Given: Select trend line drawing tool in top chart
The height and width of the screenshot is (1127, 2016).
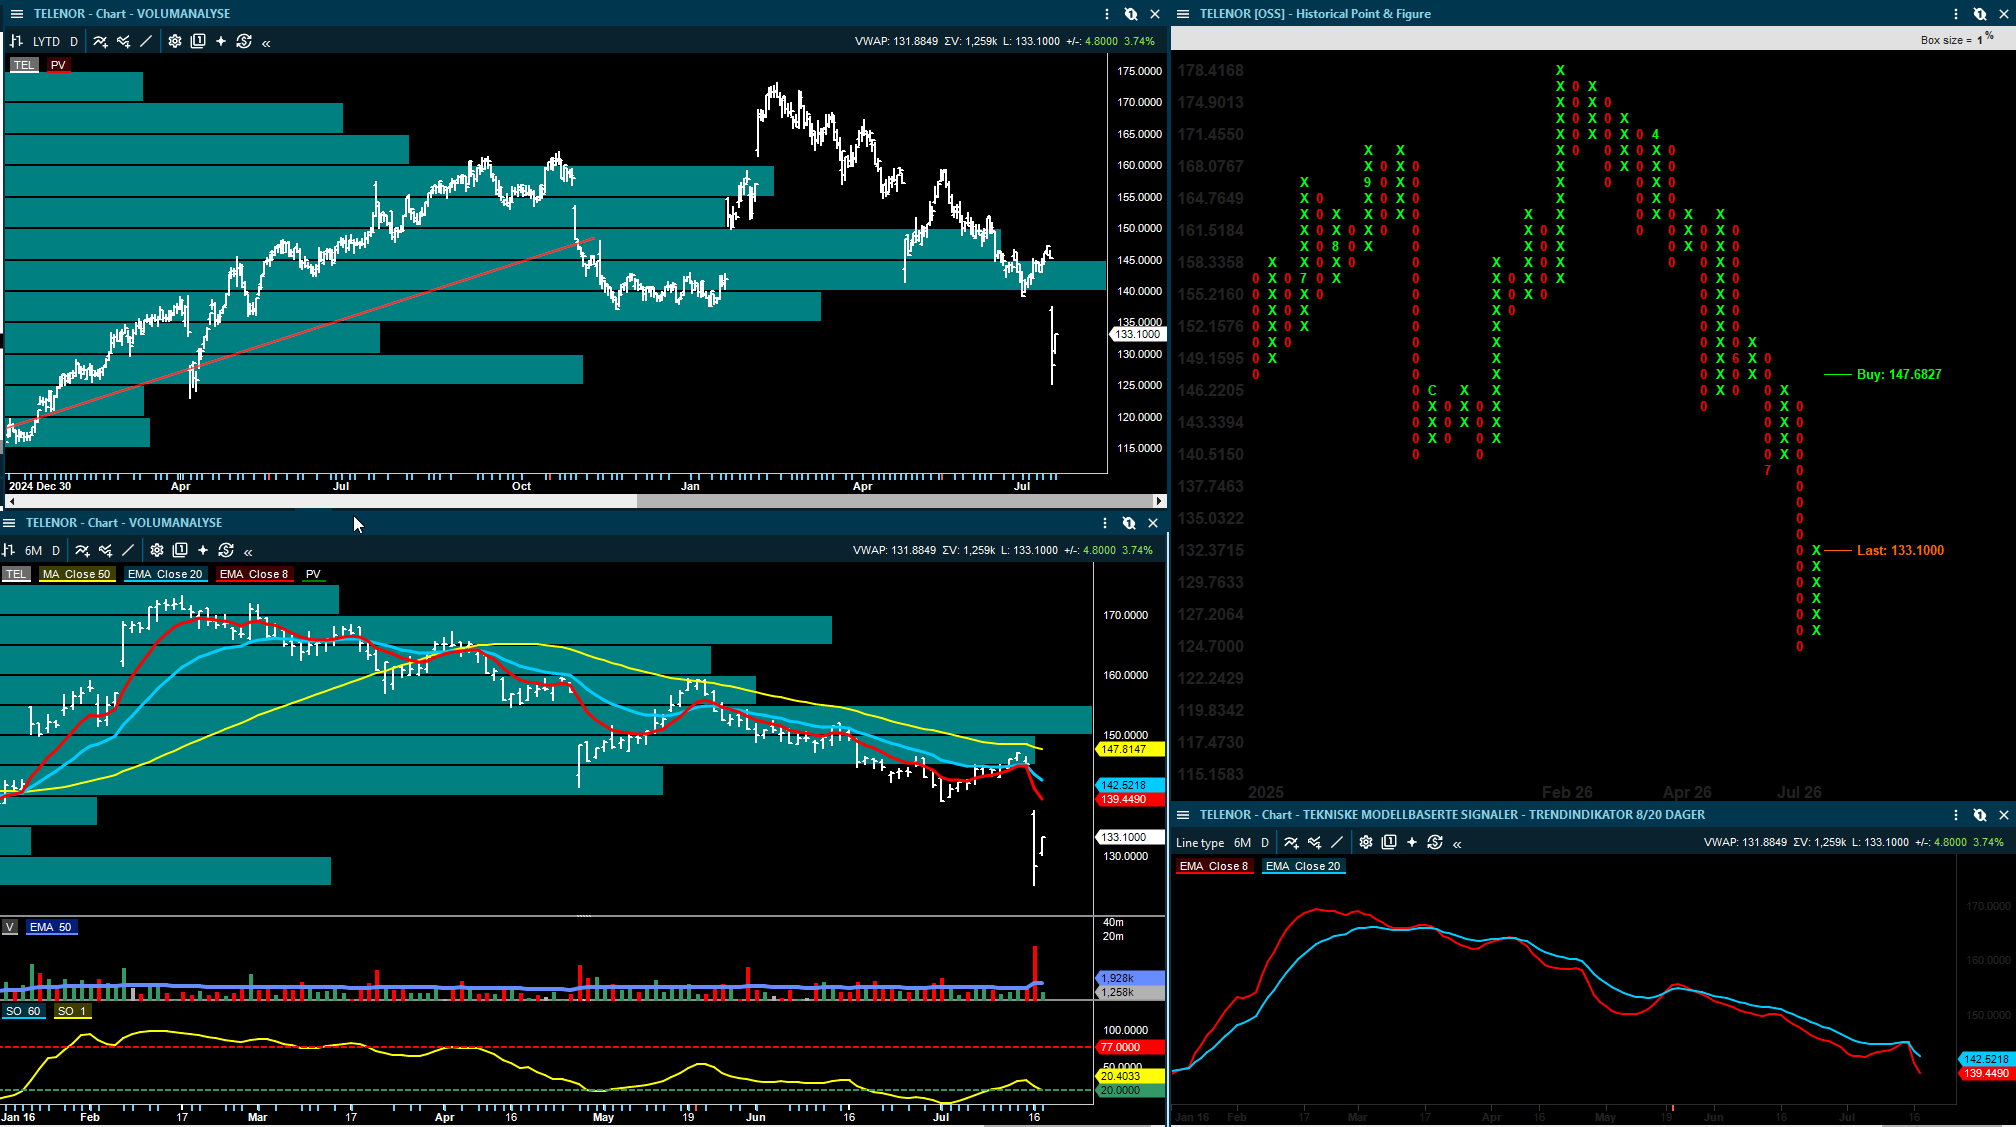Looking at the screenshot, I should [x=146, y=41].
